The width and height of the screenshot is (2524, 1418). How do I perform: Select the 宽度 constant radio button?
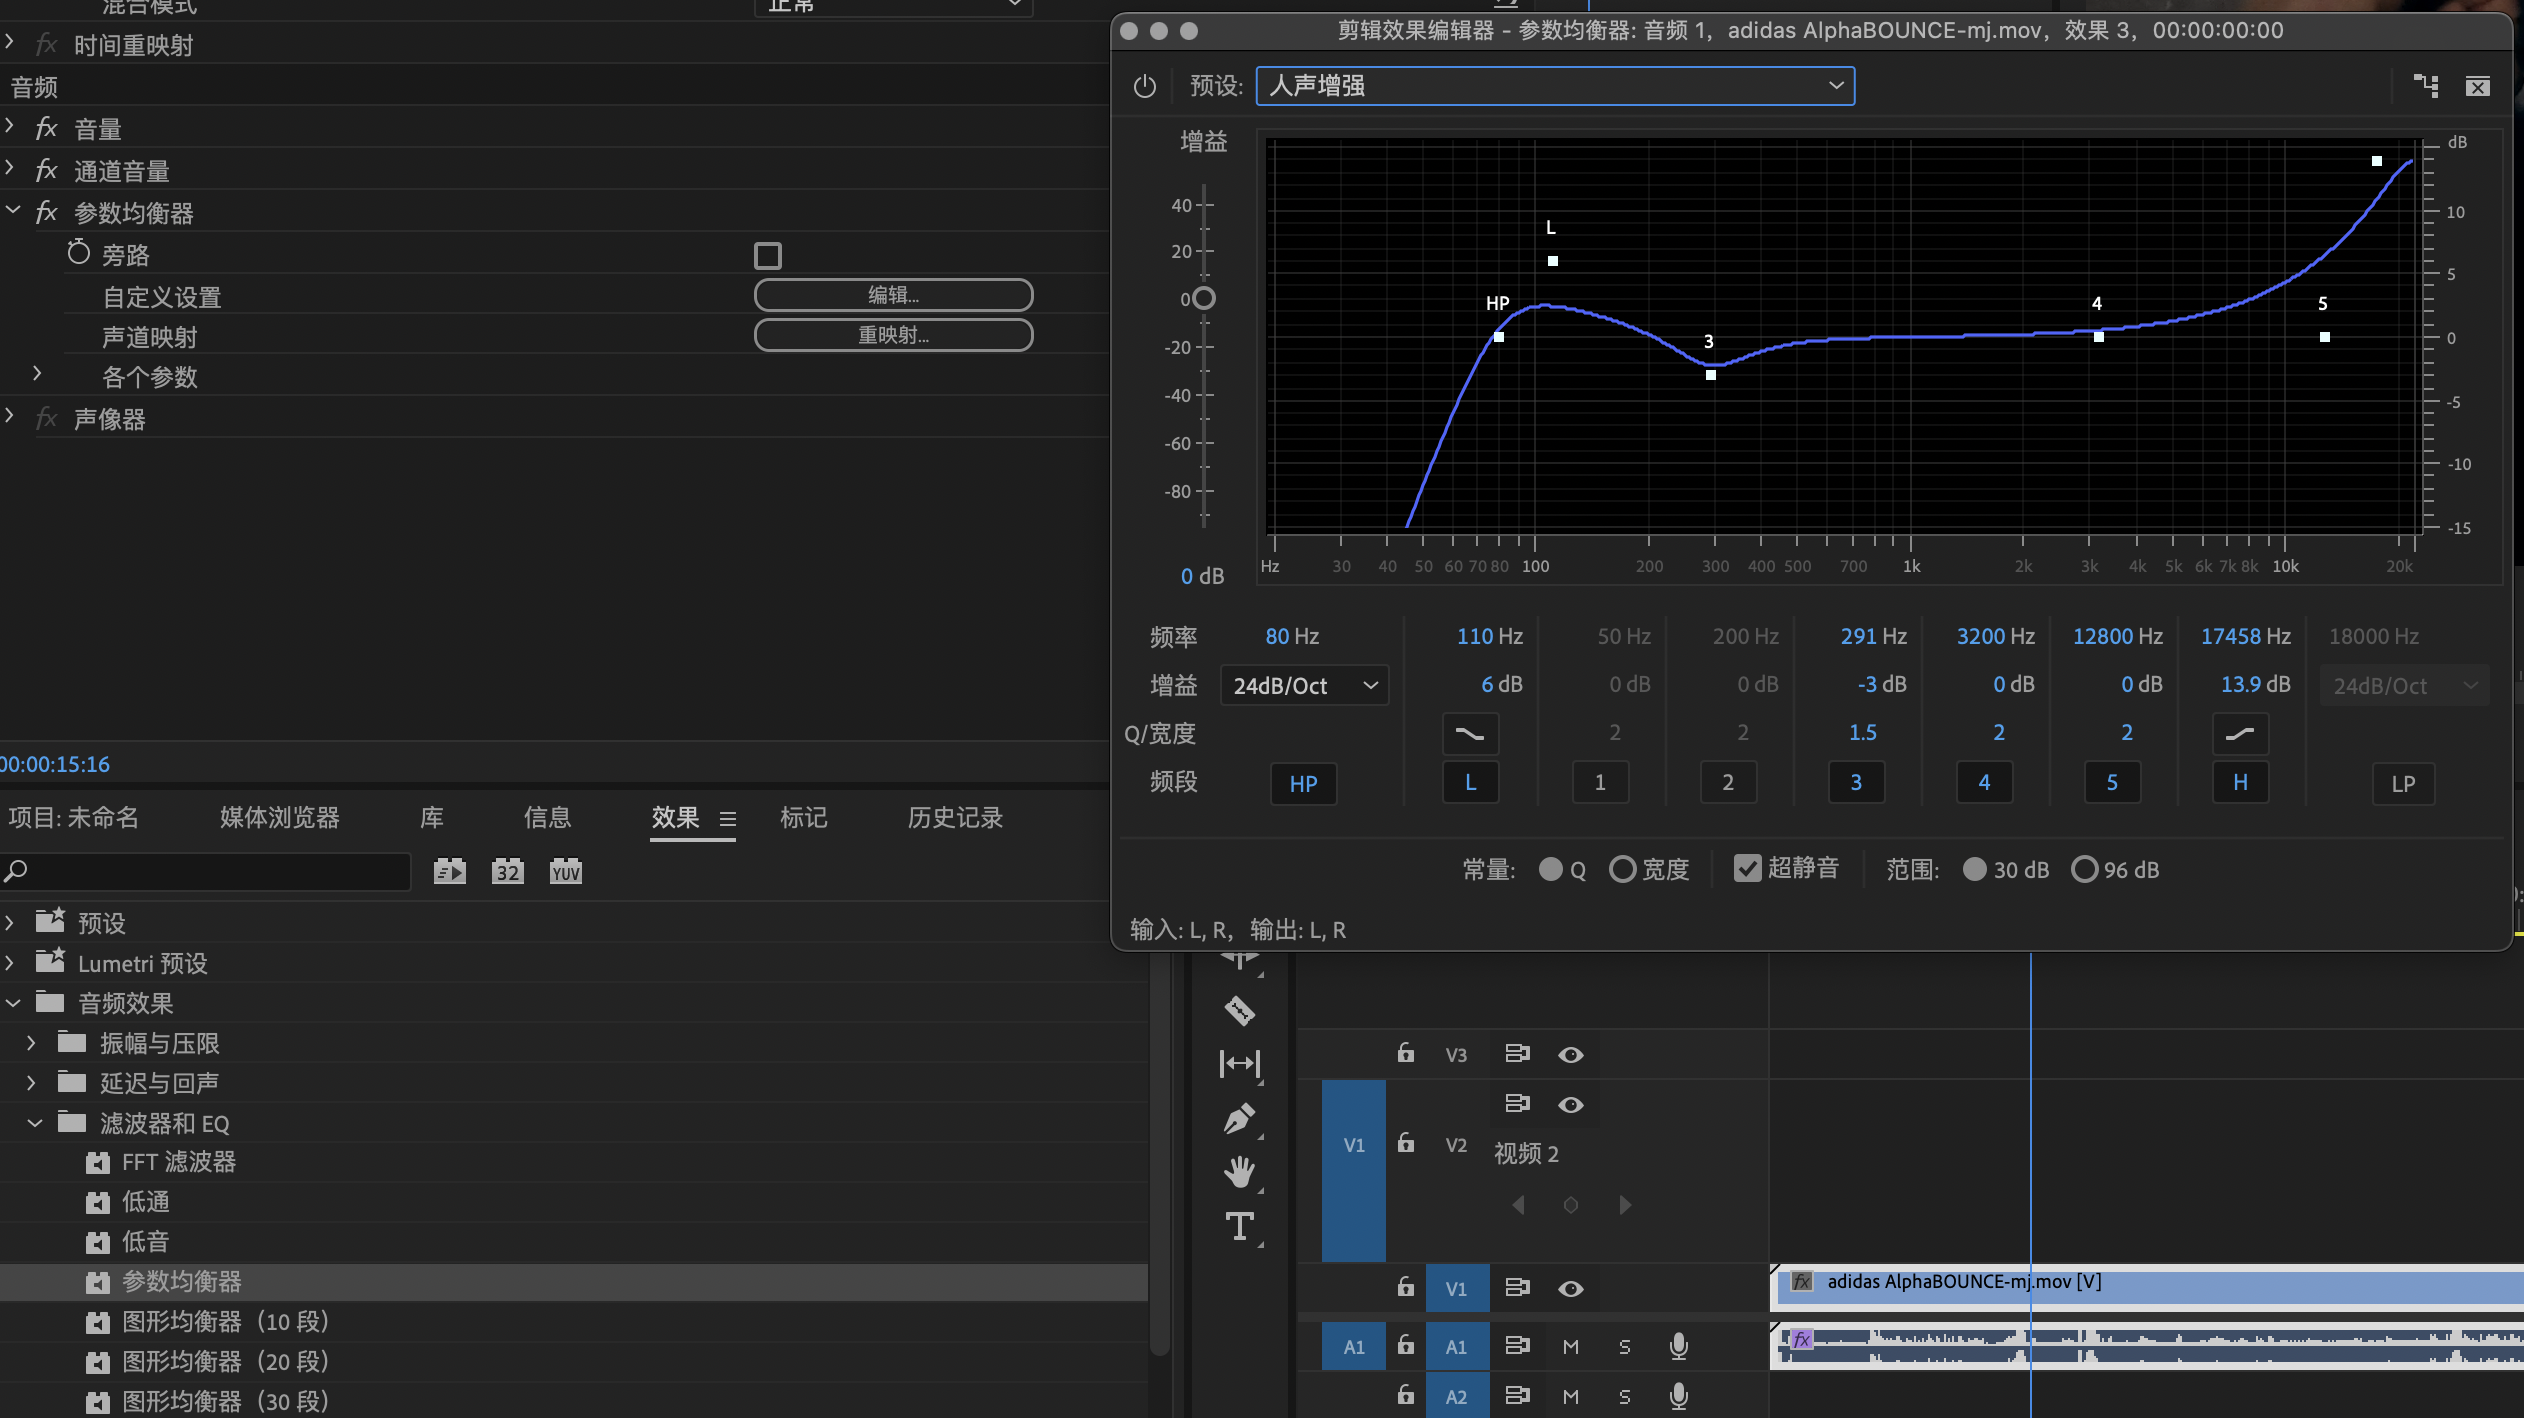tap(1622, 869)
